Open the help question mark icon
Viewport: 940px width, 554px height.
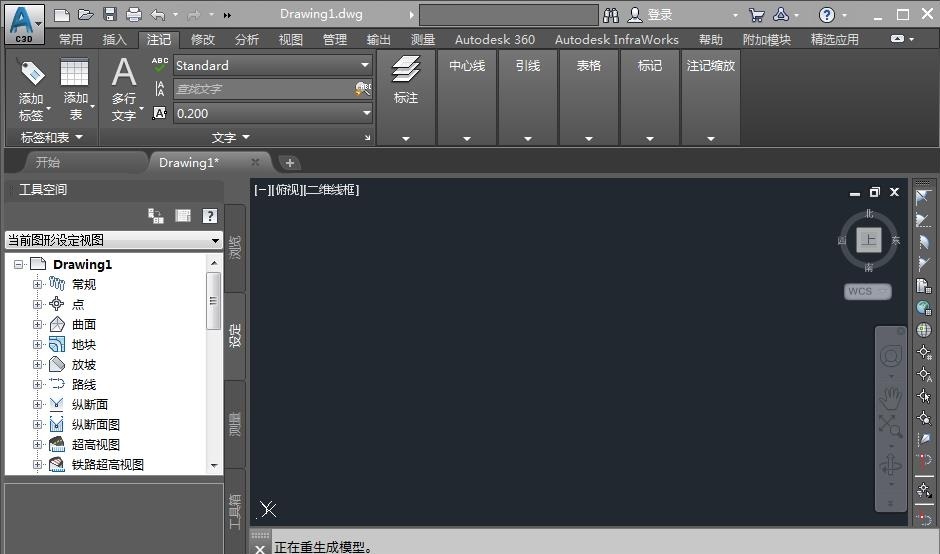pos(827,14)
